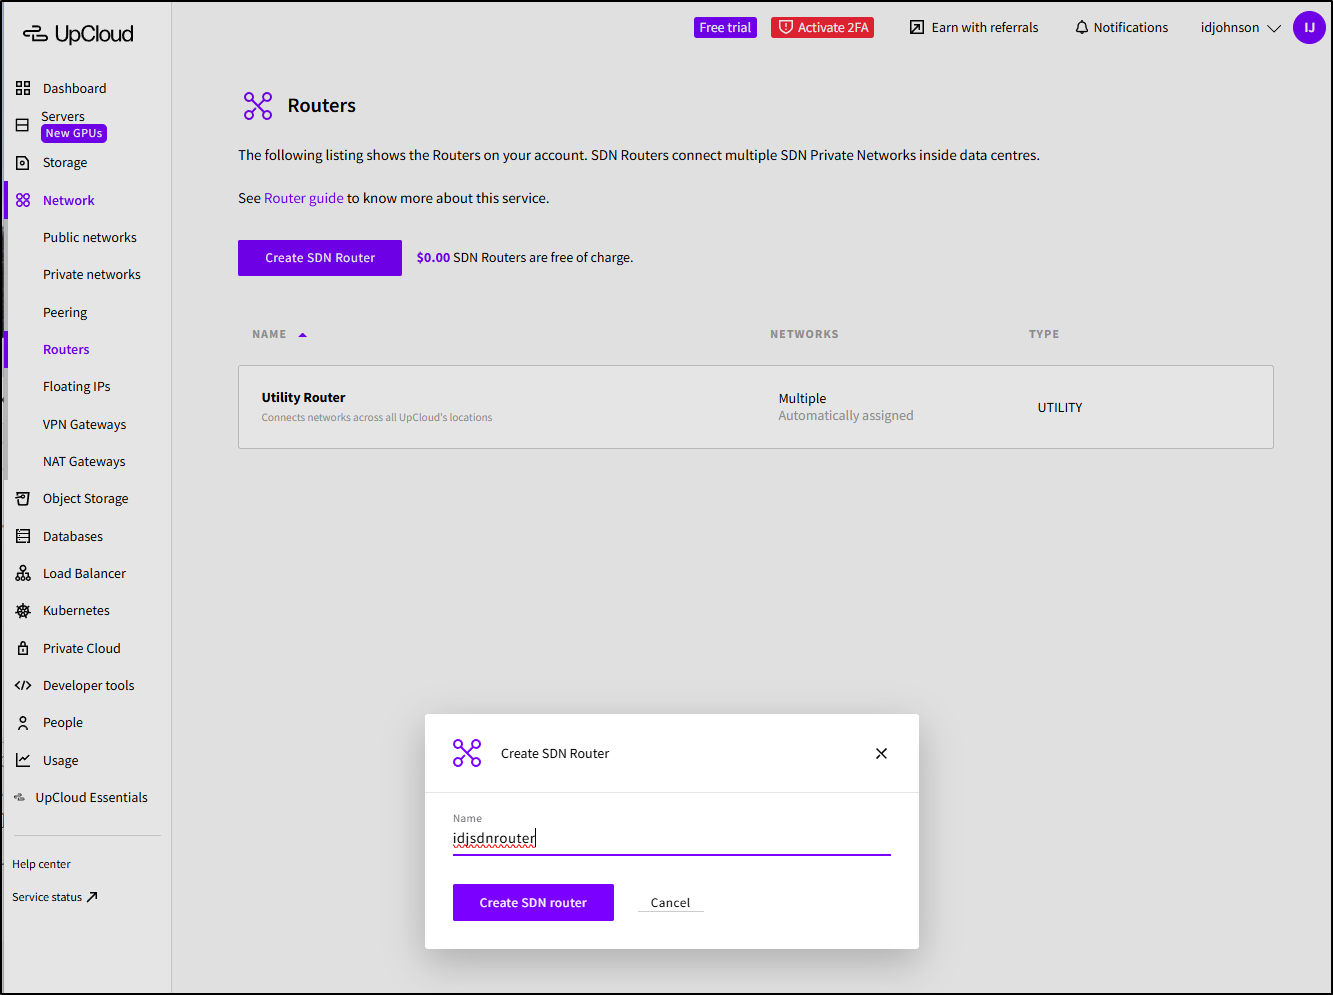This screenshot has width=1333, height=995.
Task: Select the Utility Router row
Action: 755,407
